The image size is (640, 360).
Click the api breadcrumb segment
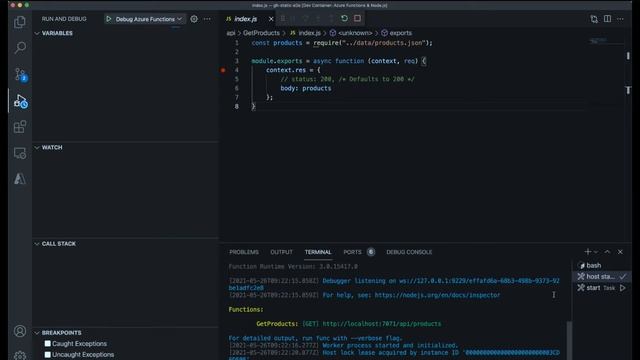(x=231, y=33)
